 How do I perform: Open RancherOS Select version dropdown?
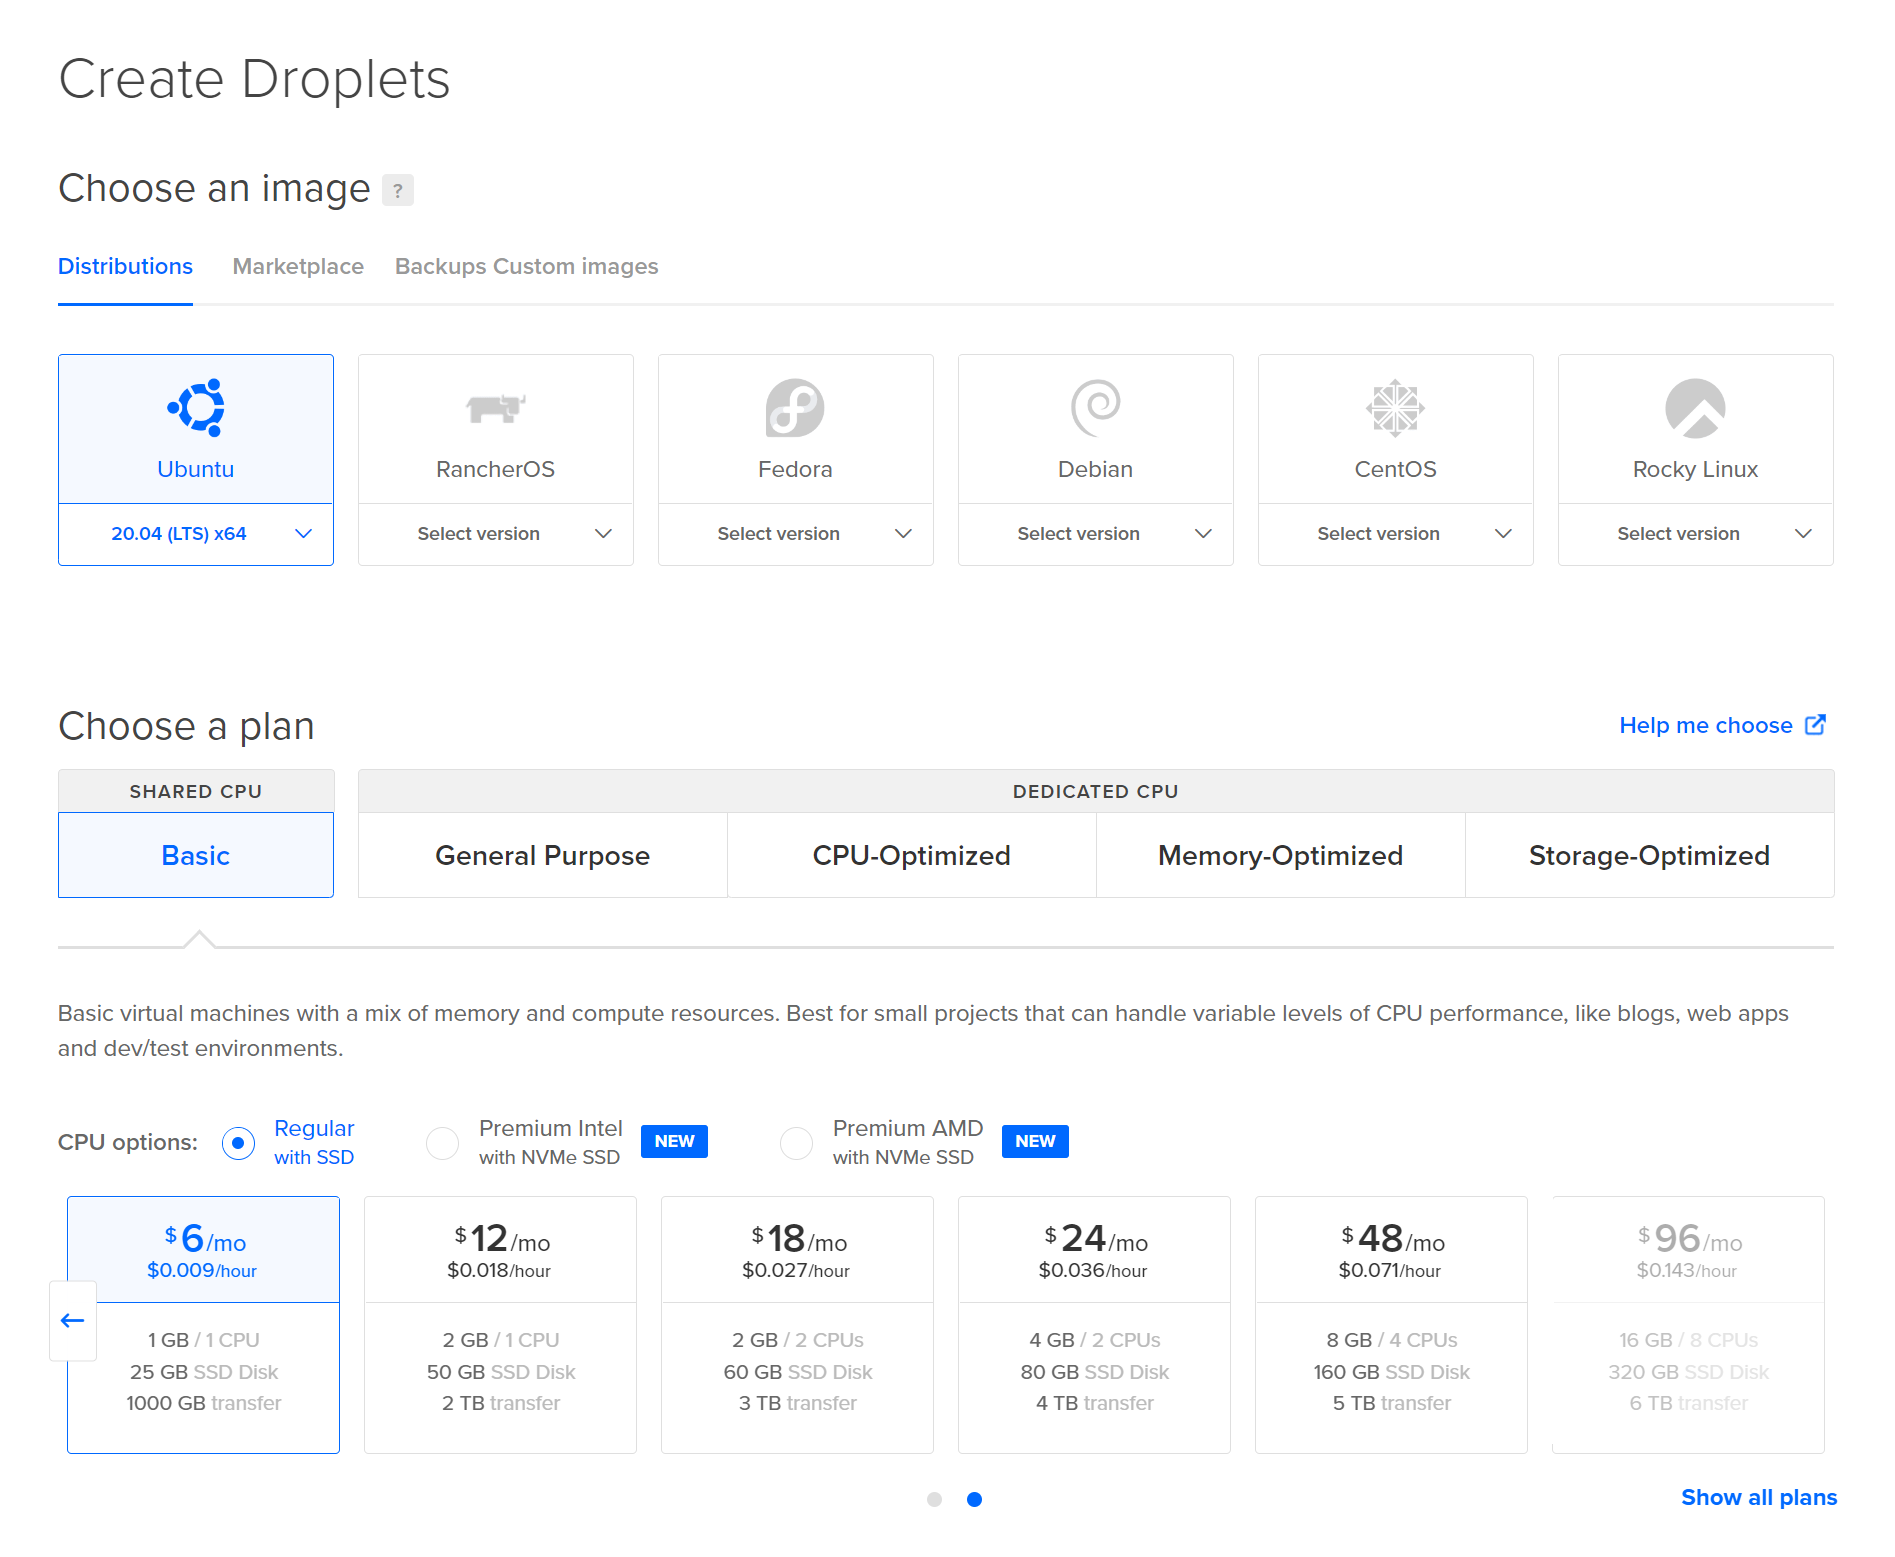click(x=496, y=534)
